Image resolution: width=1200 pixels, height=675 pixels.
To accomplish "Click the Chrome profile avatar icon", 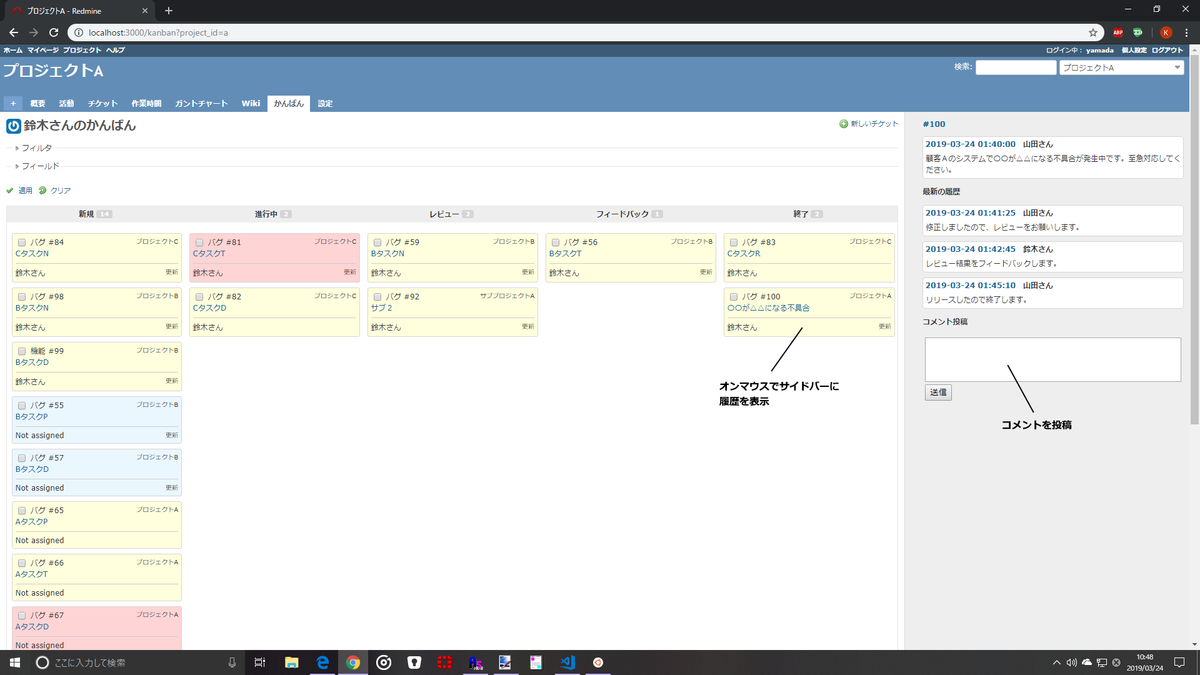I will point(1167,32).
